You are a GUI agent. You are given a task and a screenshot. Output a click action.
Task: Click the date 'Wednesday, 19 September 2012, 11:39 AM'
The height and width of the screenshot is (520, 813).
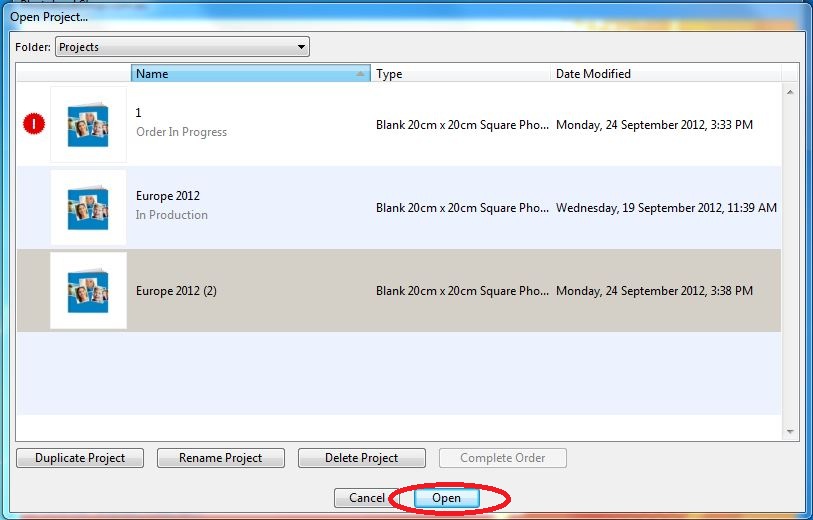(666, 208)
